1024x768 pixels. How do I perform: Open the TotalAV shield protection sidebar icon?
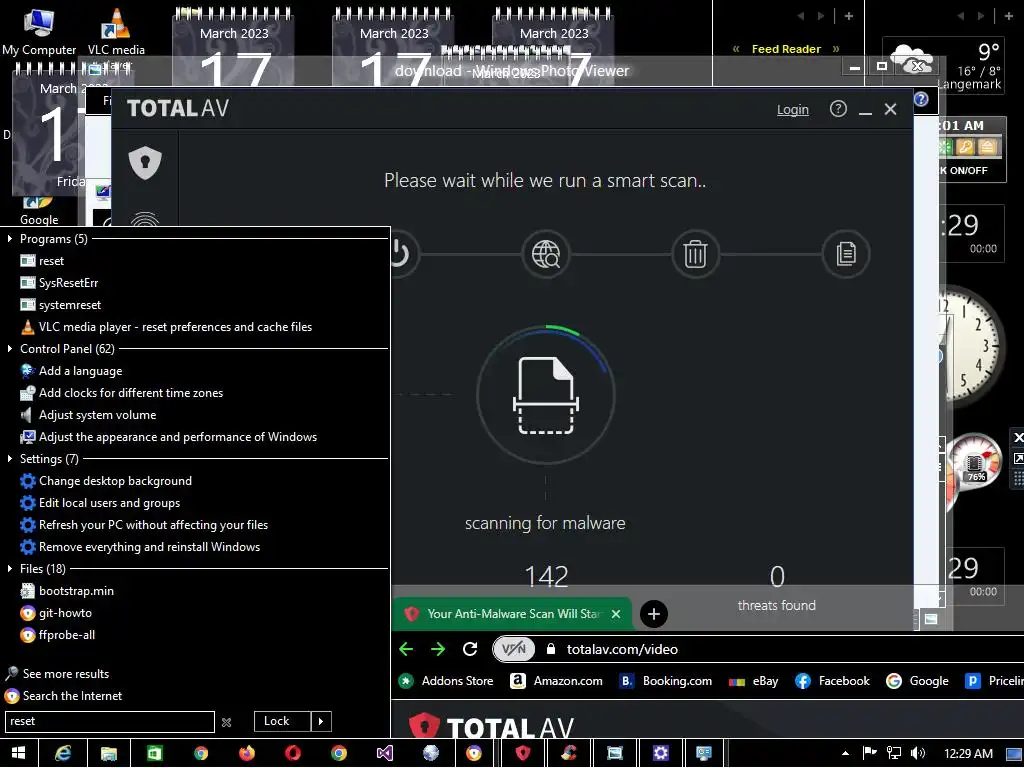(x=145, y=163)
